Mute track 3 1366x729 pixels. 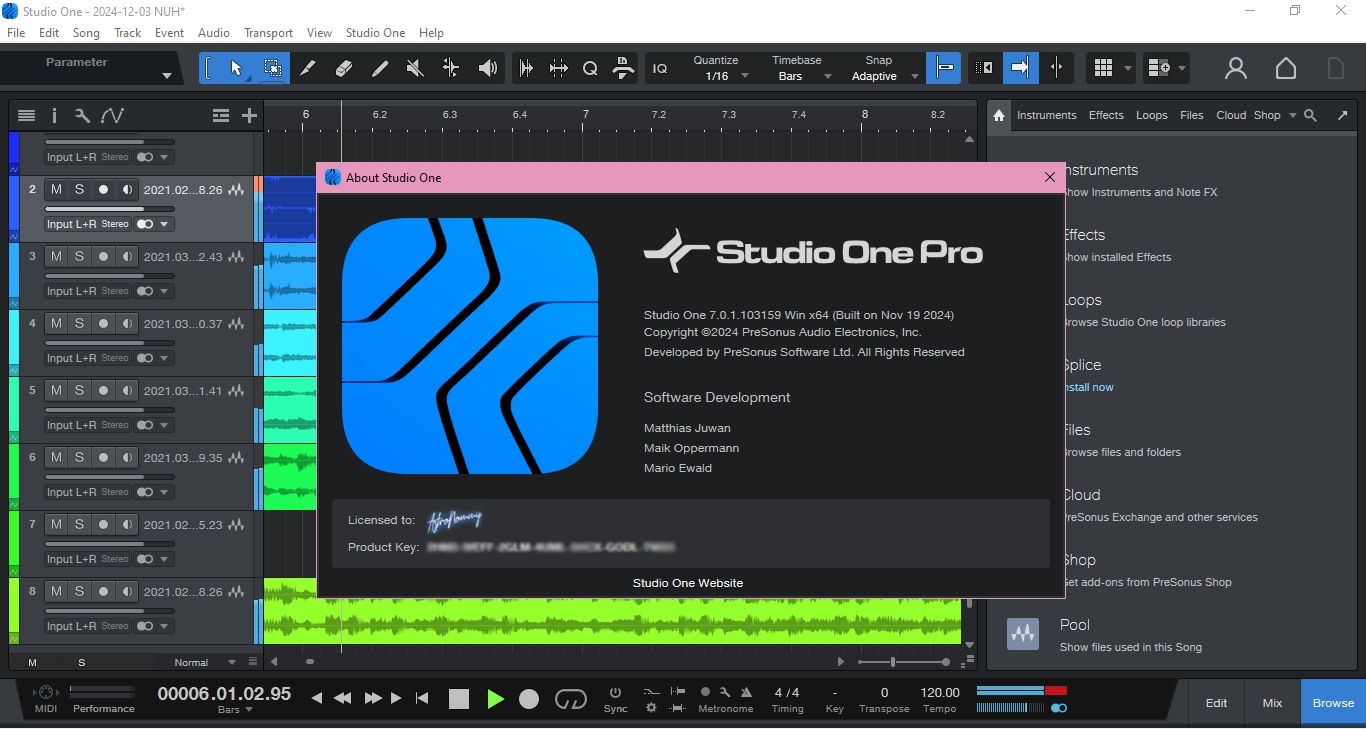56,257
